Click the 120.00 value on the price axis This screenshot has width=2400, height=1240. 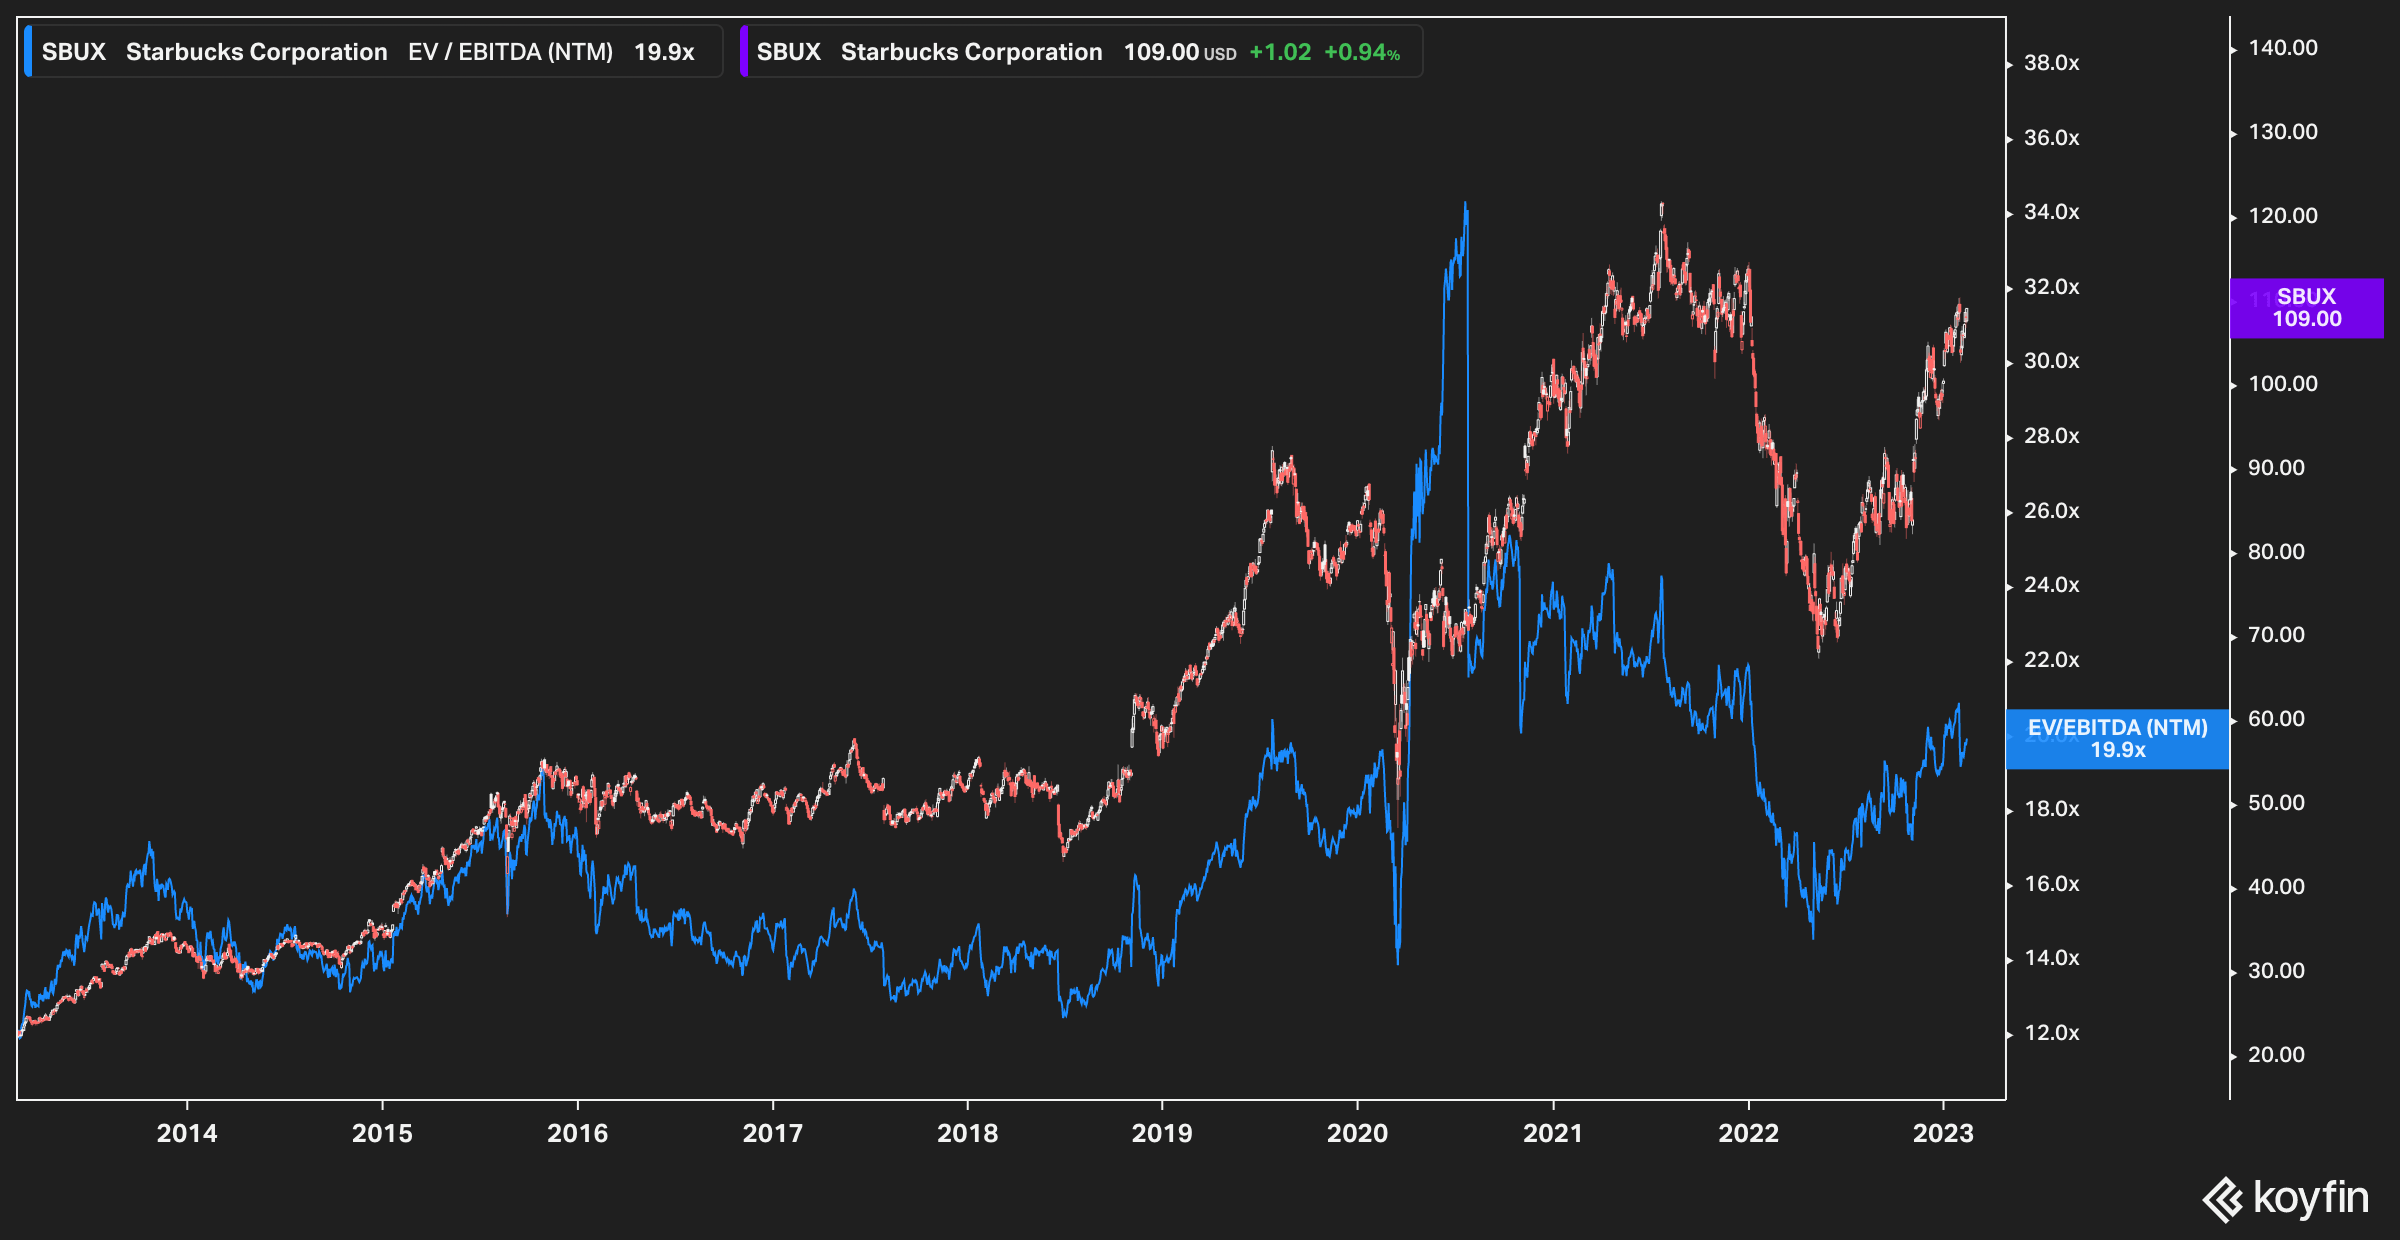click(2282, 216)
